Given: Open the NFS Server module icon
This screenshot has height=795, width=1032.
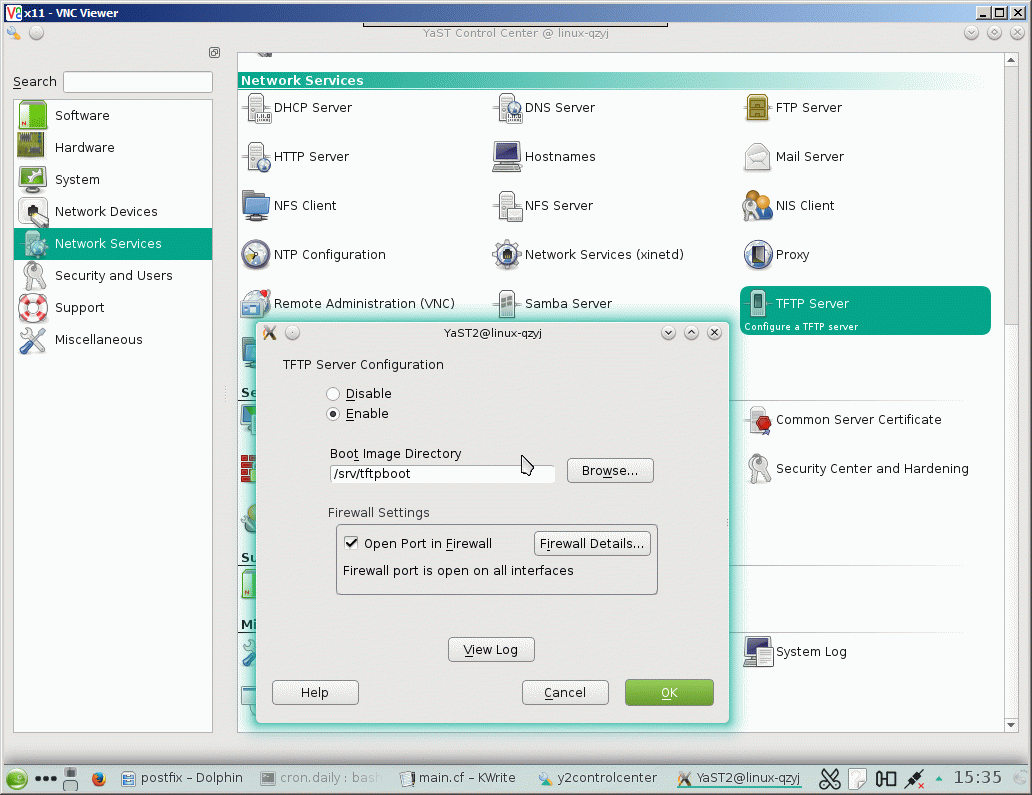Looking at the screenshot, I should tap(508, 206).
